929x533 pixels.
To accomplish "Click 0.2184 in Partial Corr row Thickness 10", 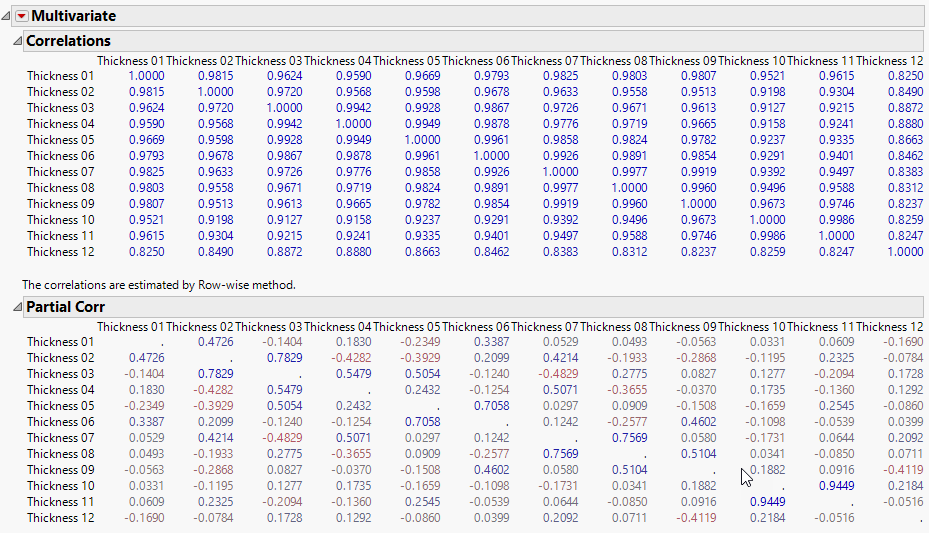I will coord(905,486).
